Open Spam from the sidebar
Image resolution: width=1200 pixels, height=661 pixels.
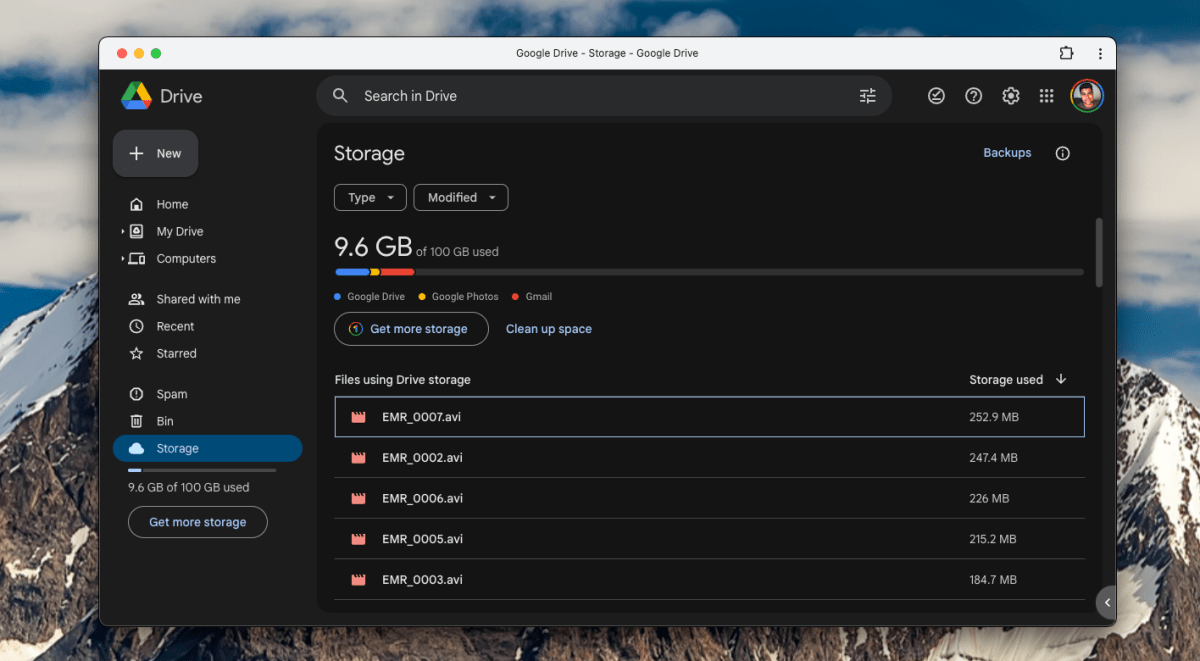tap(171, 393)
